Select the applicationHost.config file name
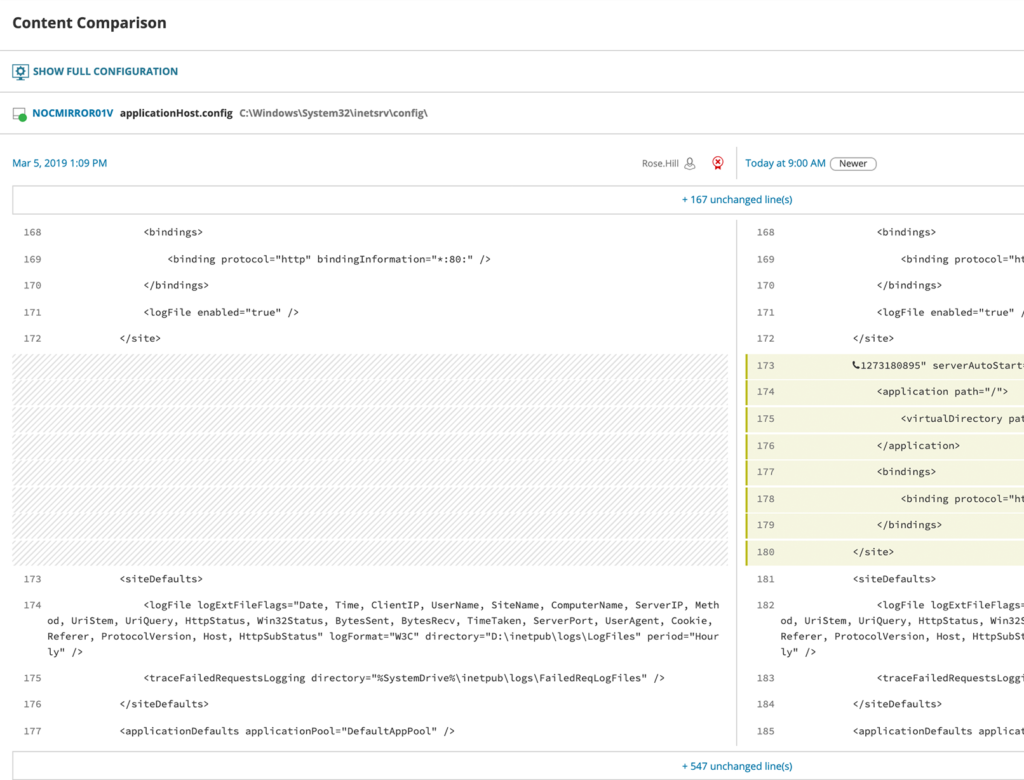 click(176, 113)
